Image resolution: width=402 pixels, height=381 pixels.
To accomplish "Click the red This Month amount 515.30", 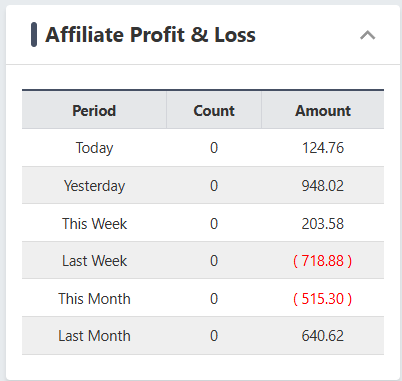I will point(323,299).
